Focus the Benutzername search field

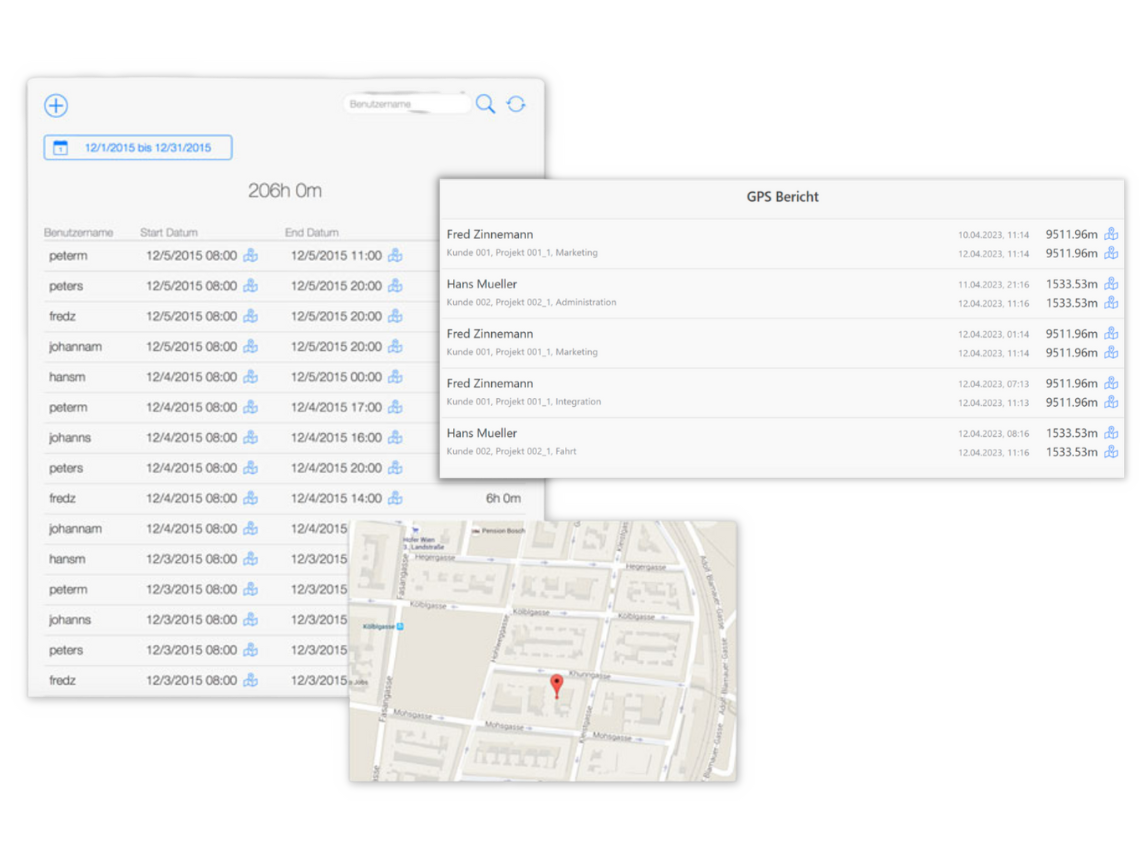point(405,104)
